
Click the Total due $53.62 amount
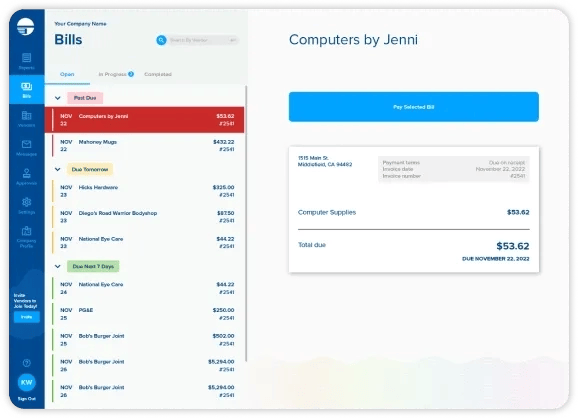coord(513,246)
